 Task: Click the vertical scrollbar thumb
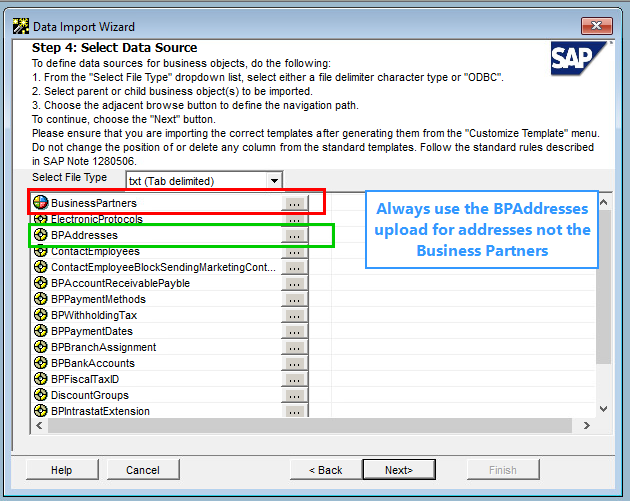pos(603,287)
